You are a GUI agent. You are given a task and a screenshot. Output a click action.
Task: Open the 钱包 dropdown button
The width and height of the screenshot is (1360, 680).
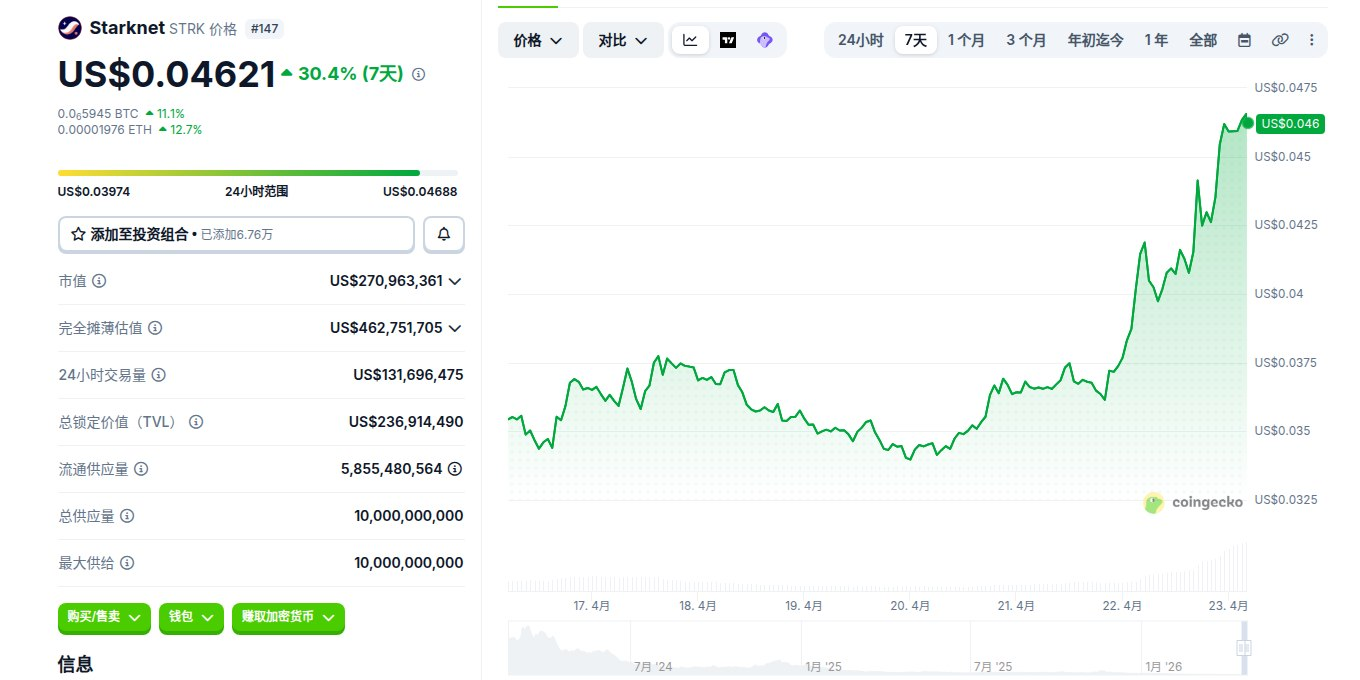[x=191, y=617]
